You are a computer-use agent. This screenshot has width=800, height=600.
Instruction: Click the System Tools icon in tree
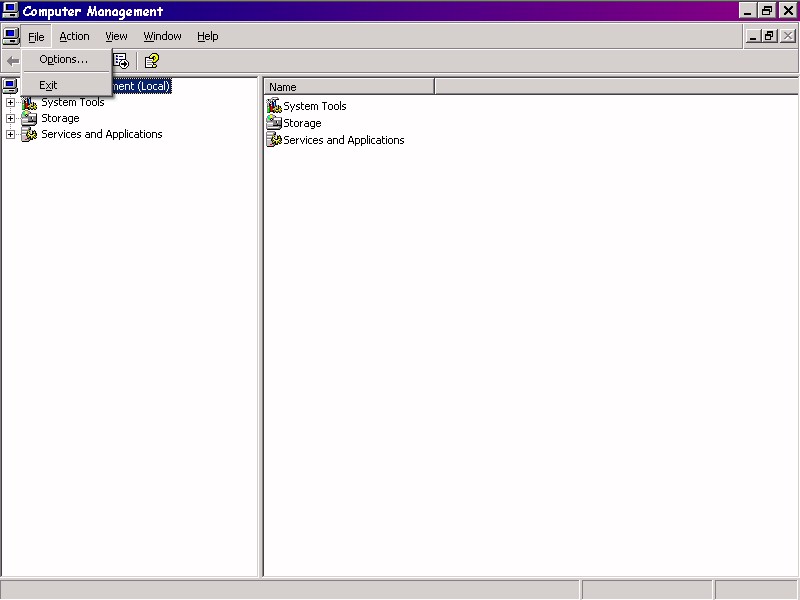(29, 103)
